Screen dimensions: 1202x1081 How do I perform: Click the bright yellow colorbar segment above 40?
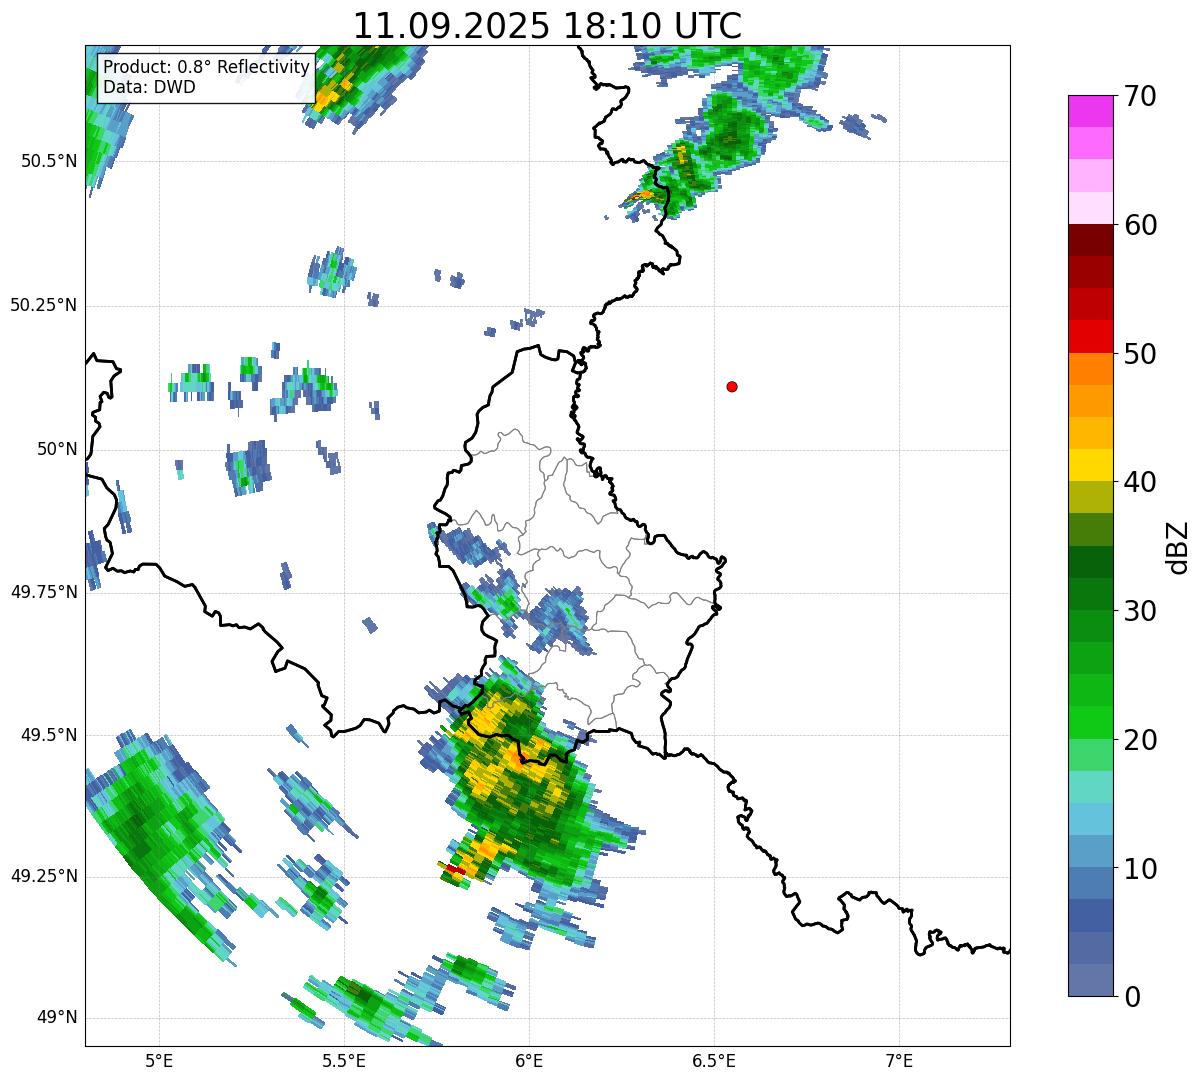point(1091,465)
